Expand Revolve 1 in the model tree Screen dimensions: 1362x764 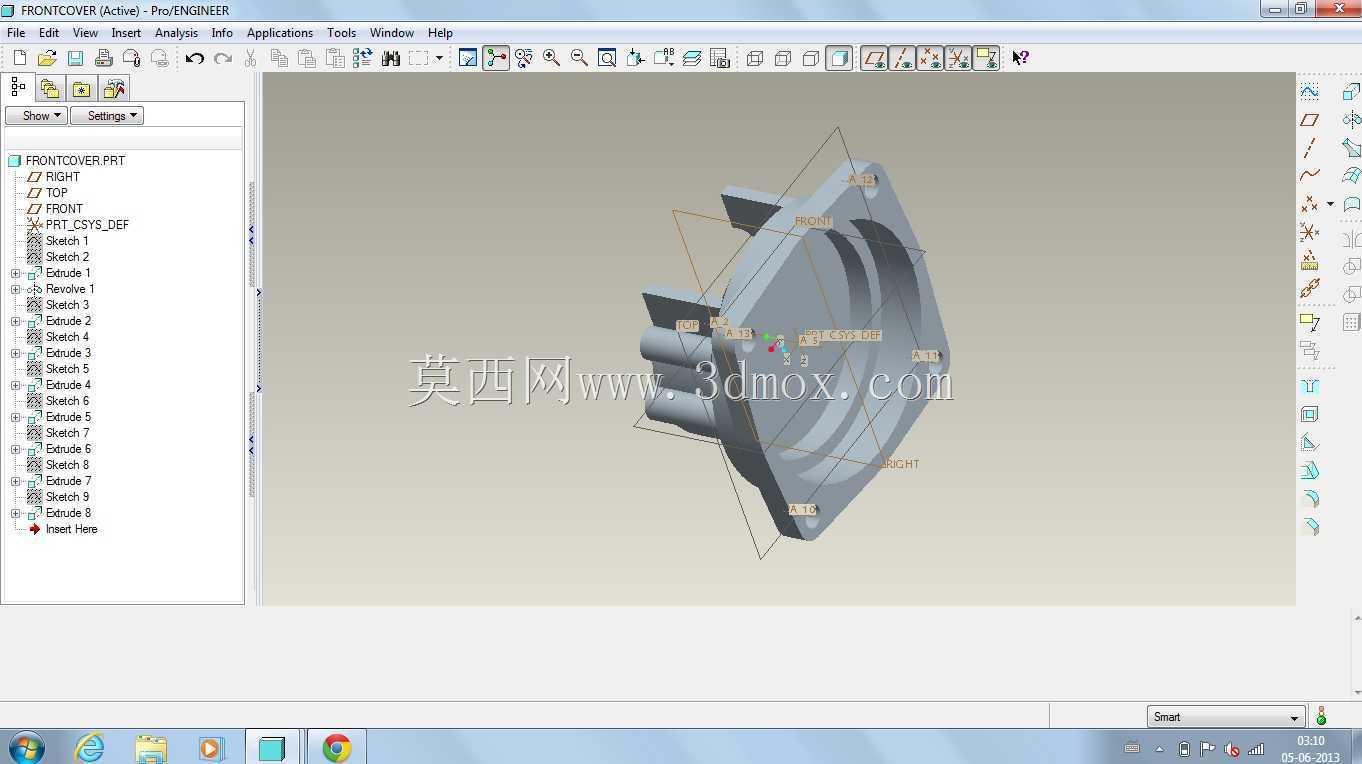click(15, 289)
